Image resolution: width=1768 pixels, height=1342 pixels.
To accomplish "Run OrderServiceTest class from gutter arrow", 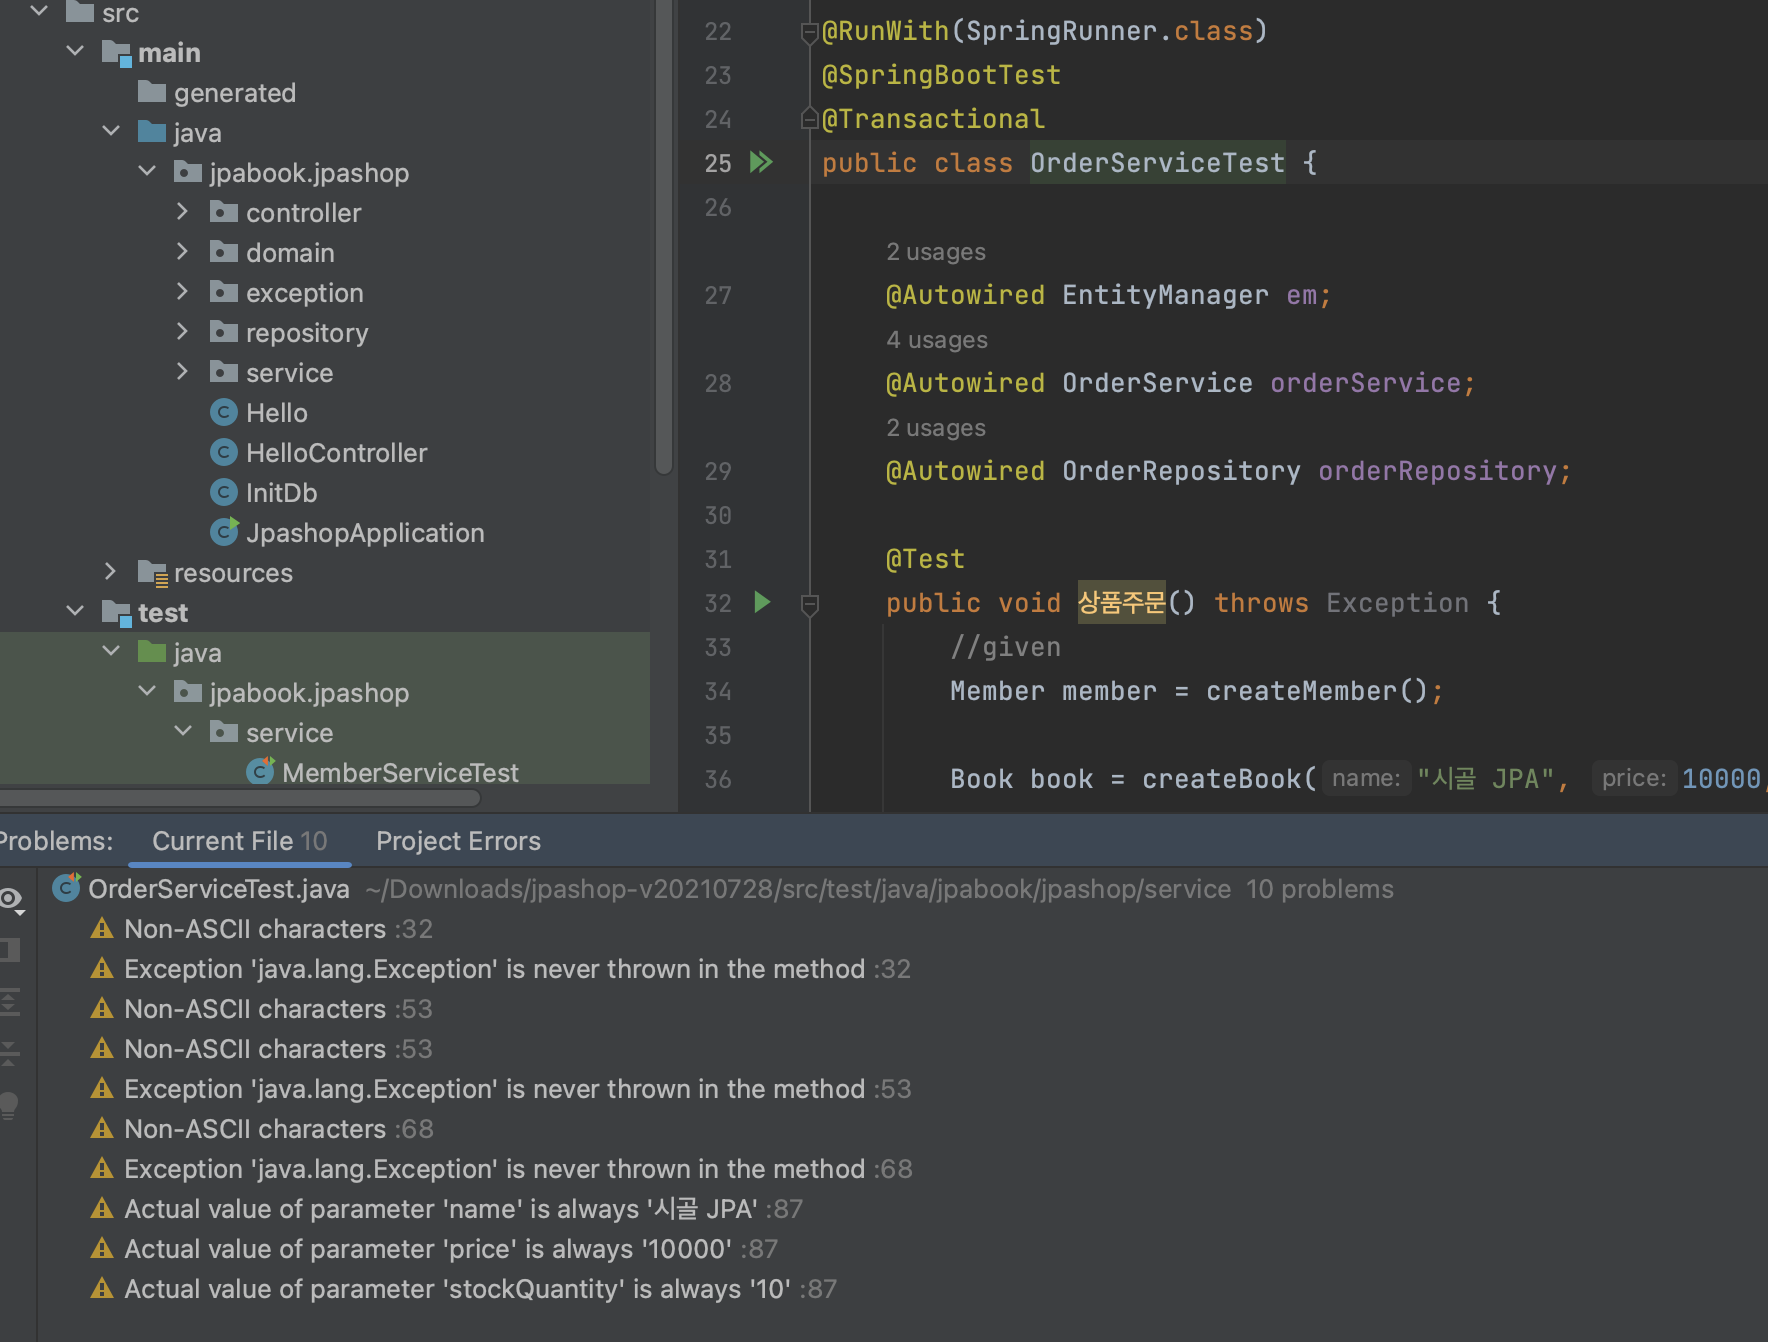I will tap(761, 163).
